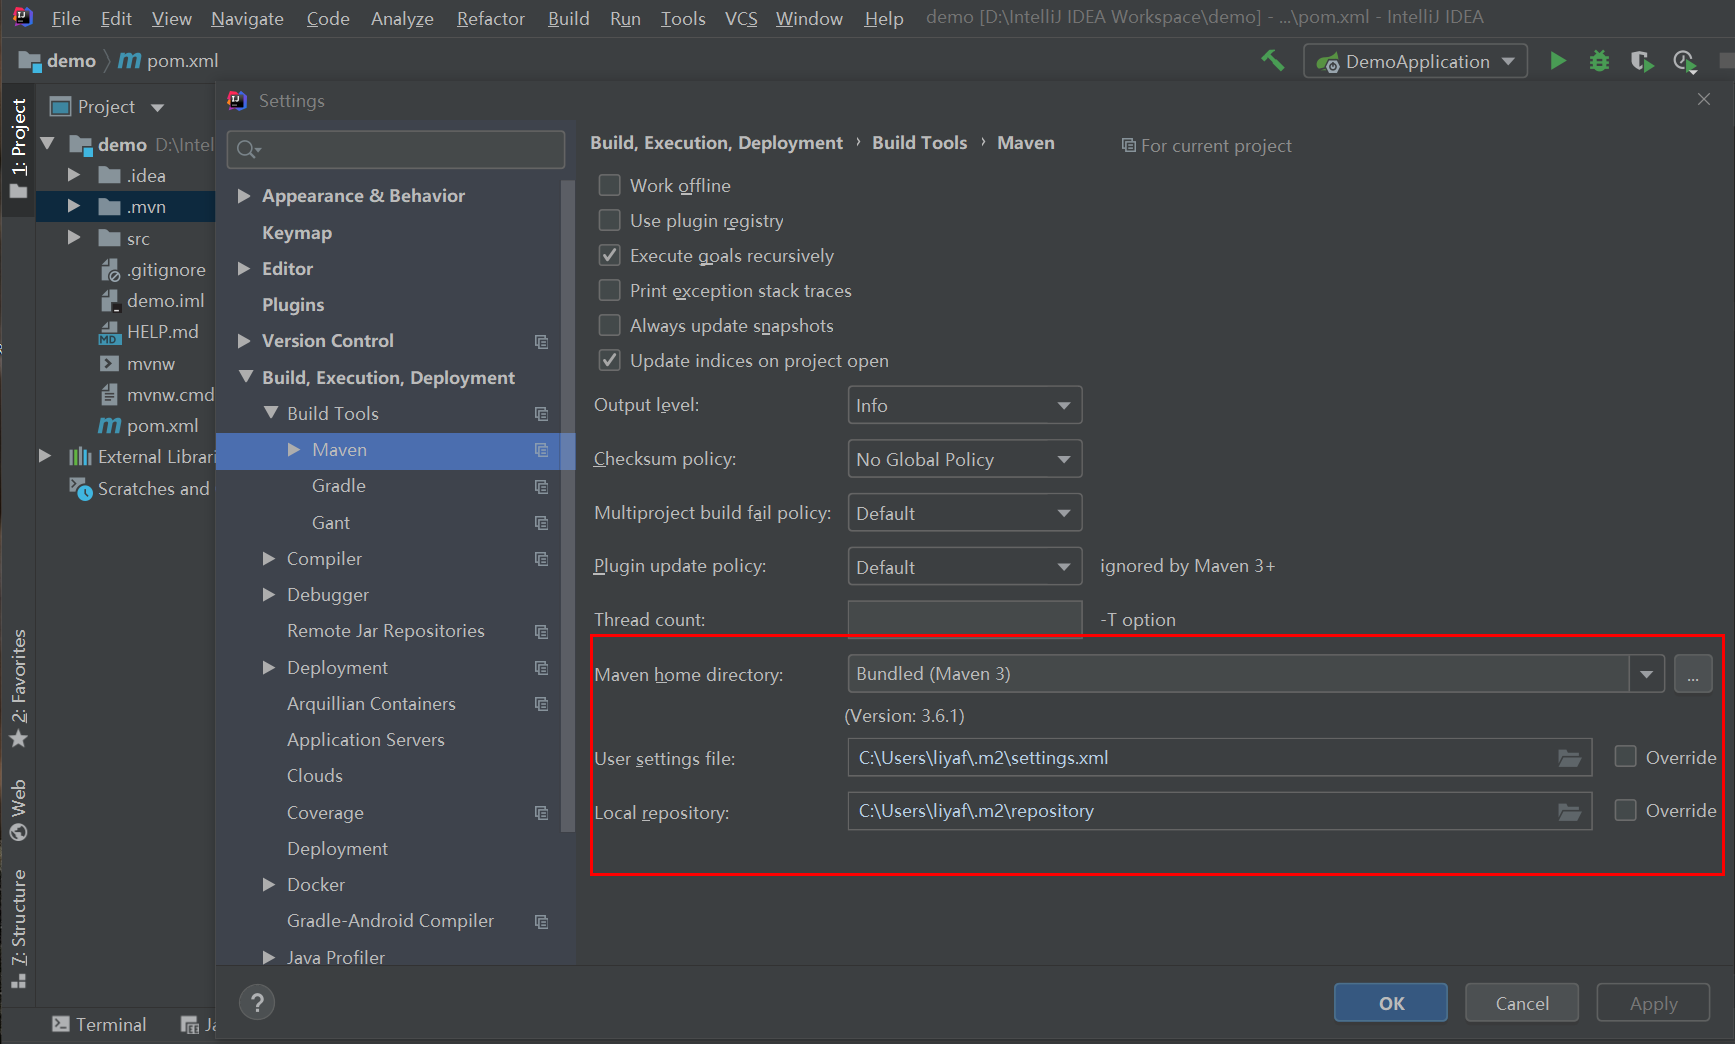This screenshot has width=1735, height=1044.
Task: Open the Terminal tool window
Action: coord(99,1024)
